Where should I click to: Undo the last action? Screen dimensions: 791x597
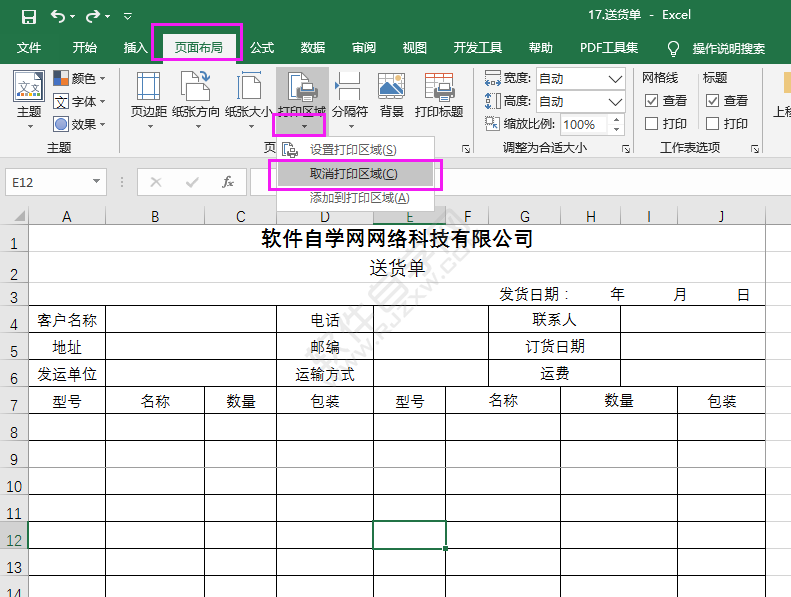point(58,17)
